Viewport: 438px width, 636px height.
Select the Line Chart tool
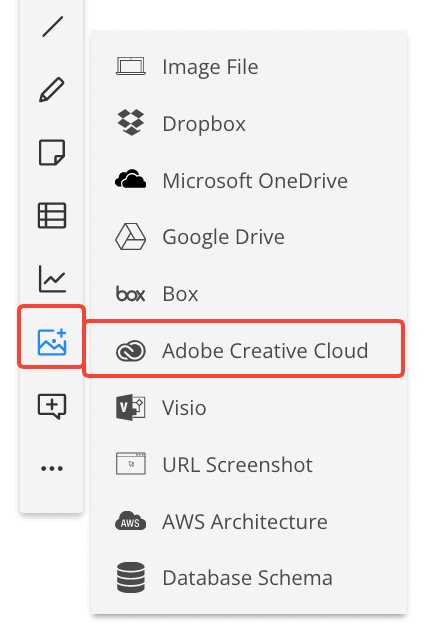[52, 279]
